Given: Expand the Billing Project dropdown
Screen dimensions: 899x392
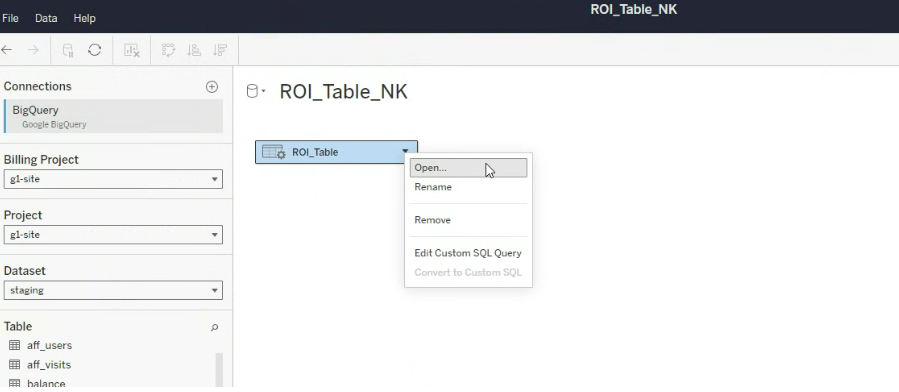Looking at the screenshot, I should (113, 179).
